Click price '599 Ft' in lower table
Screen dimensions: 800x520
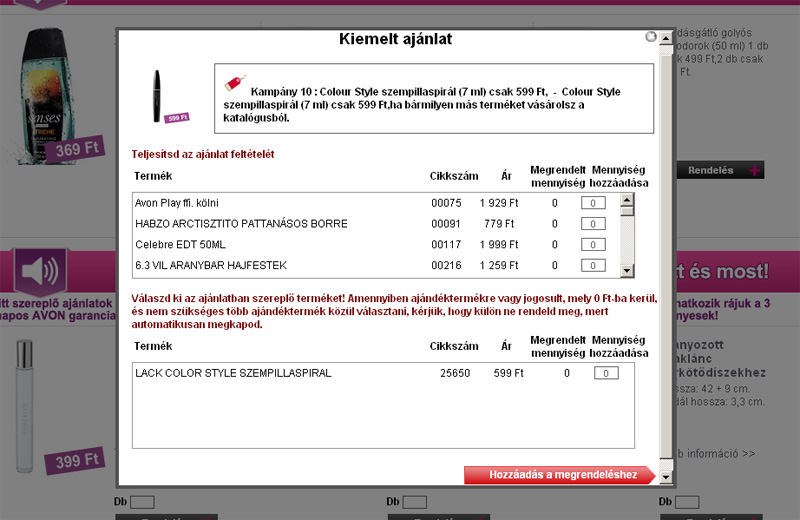(508, 374)
